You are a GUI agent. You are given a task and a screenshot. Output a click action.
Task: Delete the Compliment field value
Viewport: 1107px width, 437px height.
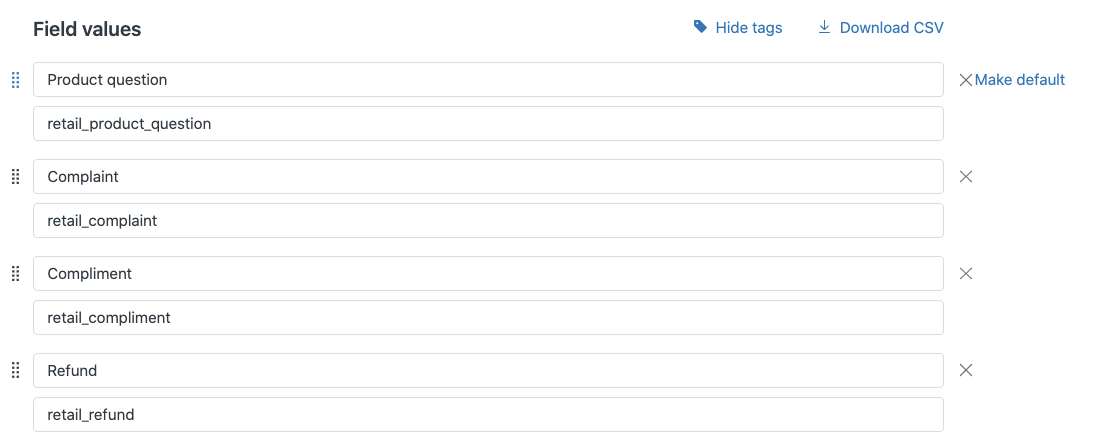tap(966, 273)
